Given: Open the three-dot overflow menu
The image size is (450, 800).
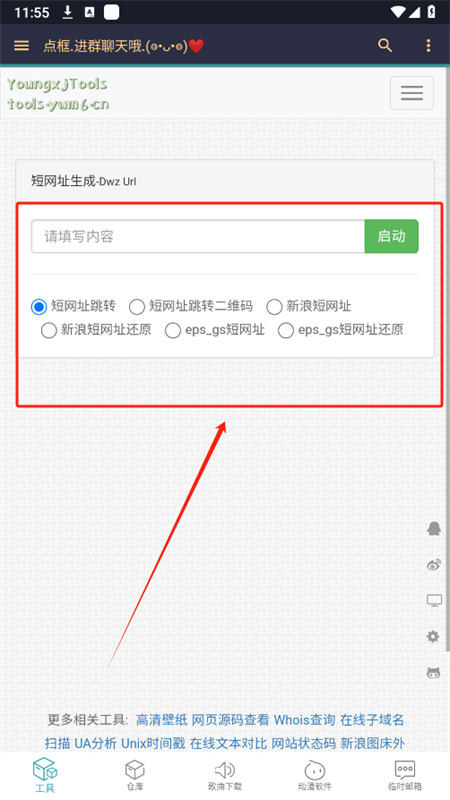Looking at the screenshot, I should click(428, 45).
